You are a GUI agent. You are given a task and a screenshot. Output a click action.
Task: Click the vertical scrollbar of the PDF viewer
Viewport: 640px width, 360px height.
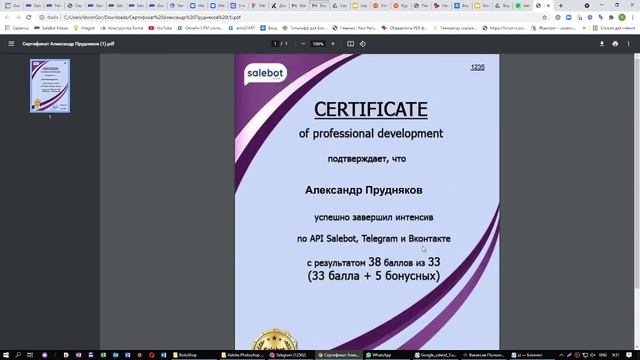[637, 173]
